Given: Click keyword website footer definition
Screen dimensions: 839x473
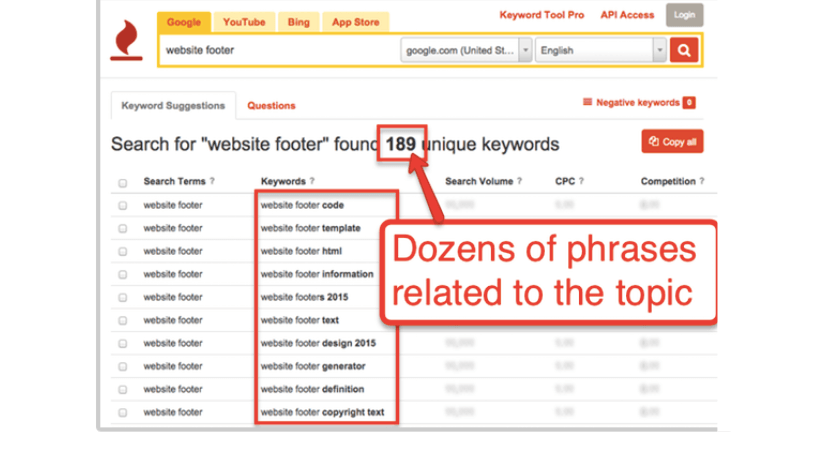Looking at the screenshot, I should 312,389.
